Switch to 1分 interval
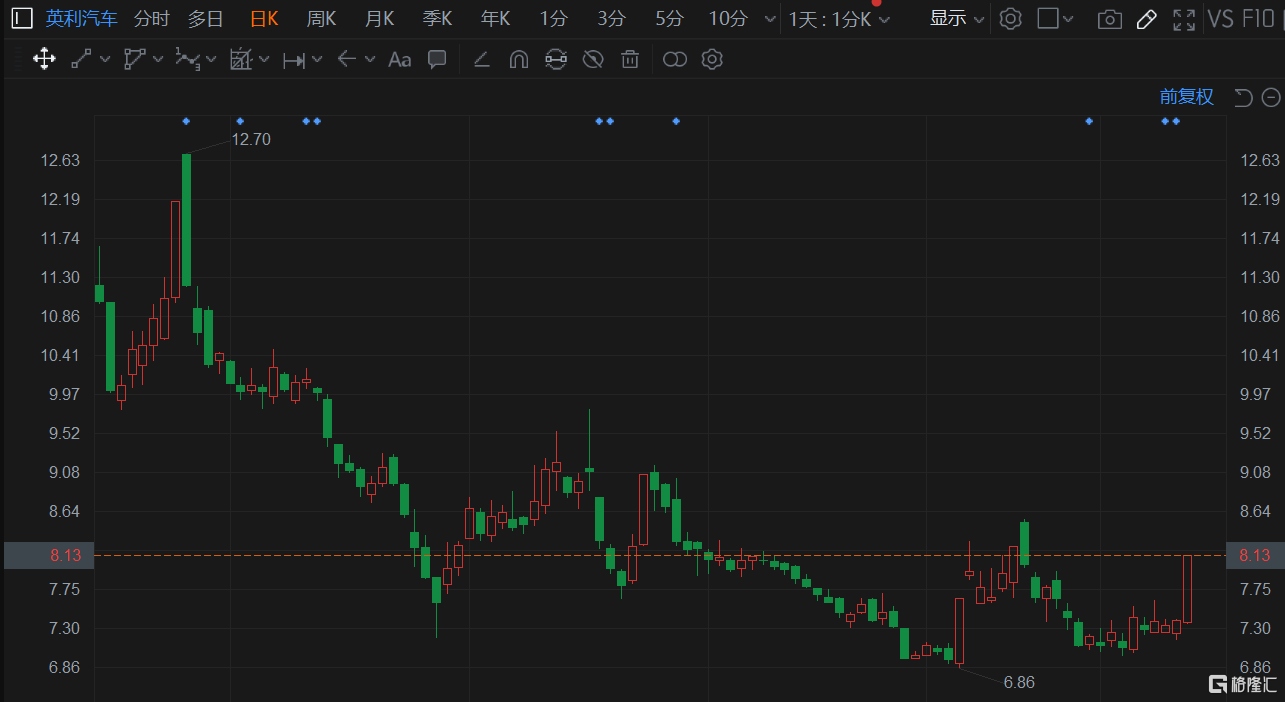1285x702 pixels. coord(553,18)
